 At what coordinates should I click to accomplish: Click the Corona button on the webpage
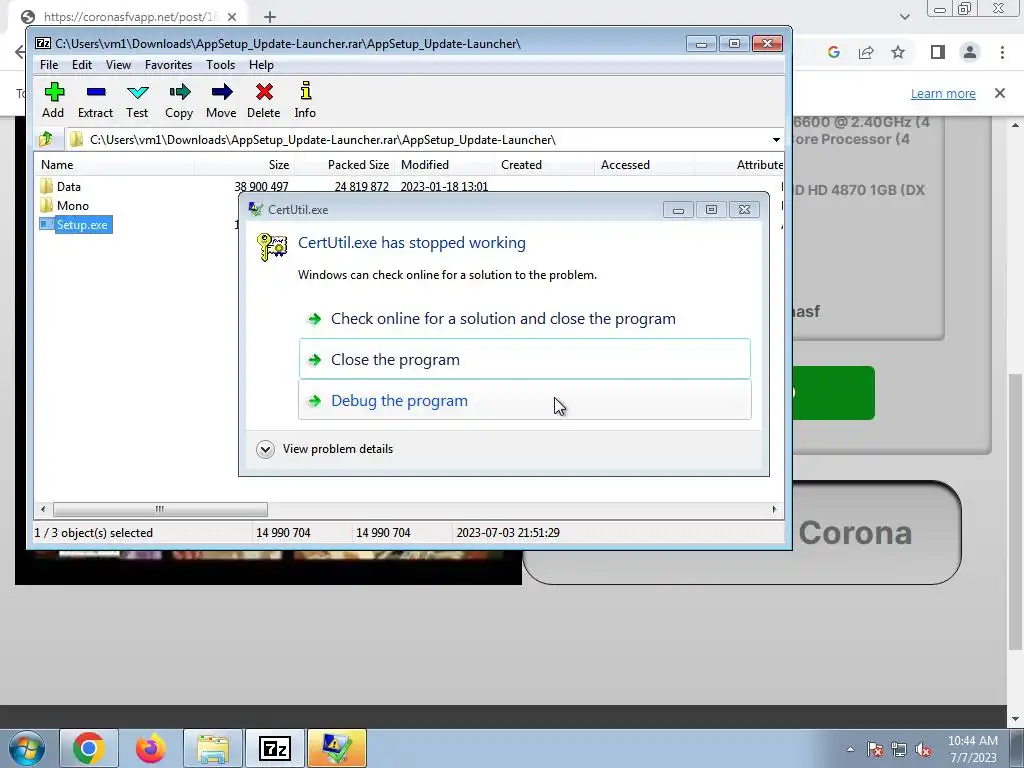pyautogui.click(x=855, y=533)
